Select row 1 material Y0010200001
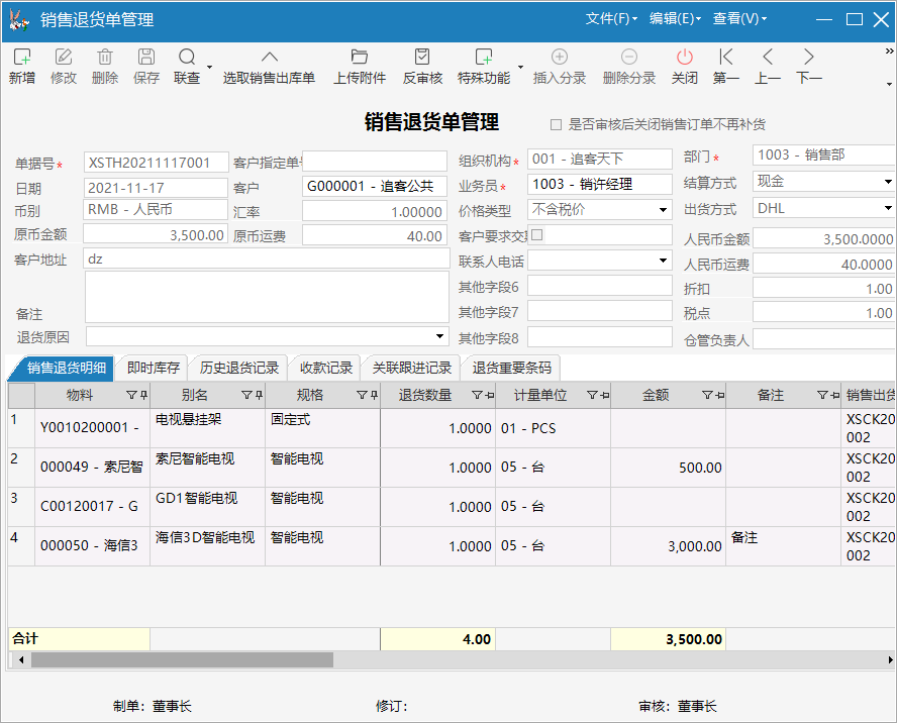The height and width of the screenshot is (724, 897). 93,428
